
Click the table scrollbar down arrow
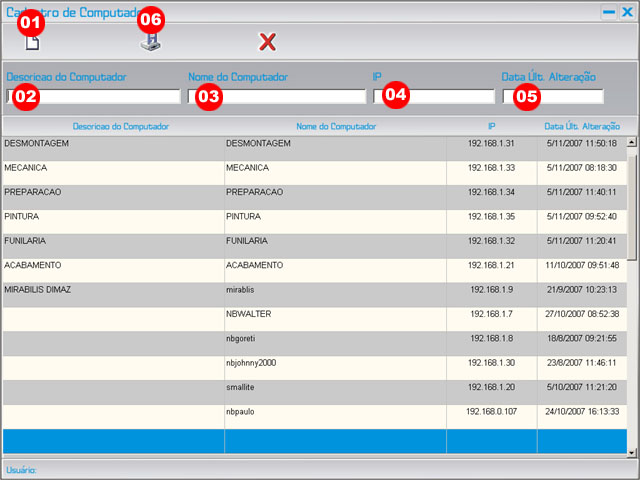click(x=631, y=452)
